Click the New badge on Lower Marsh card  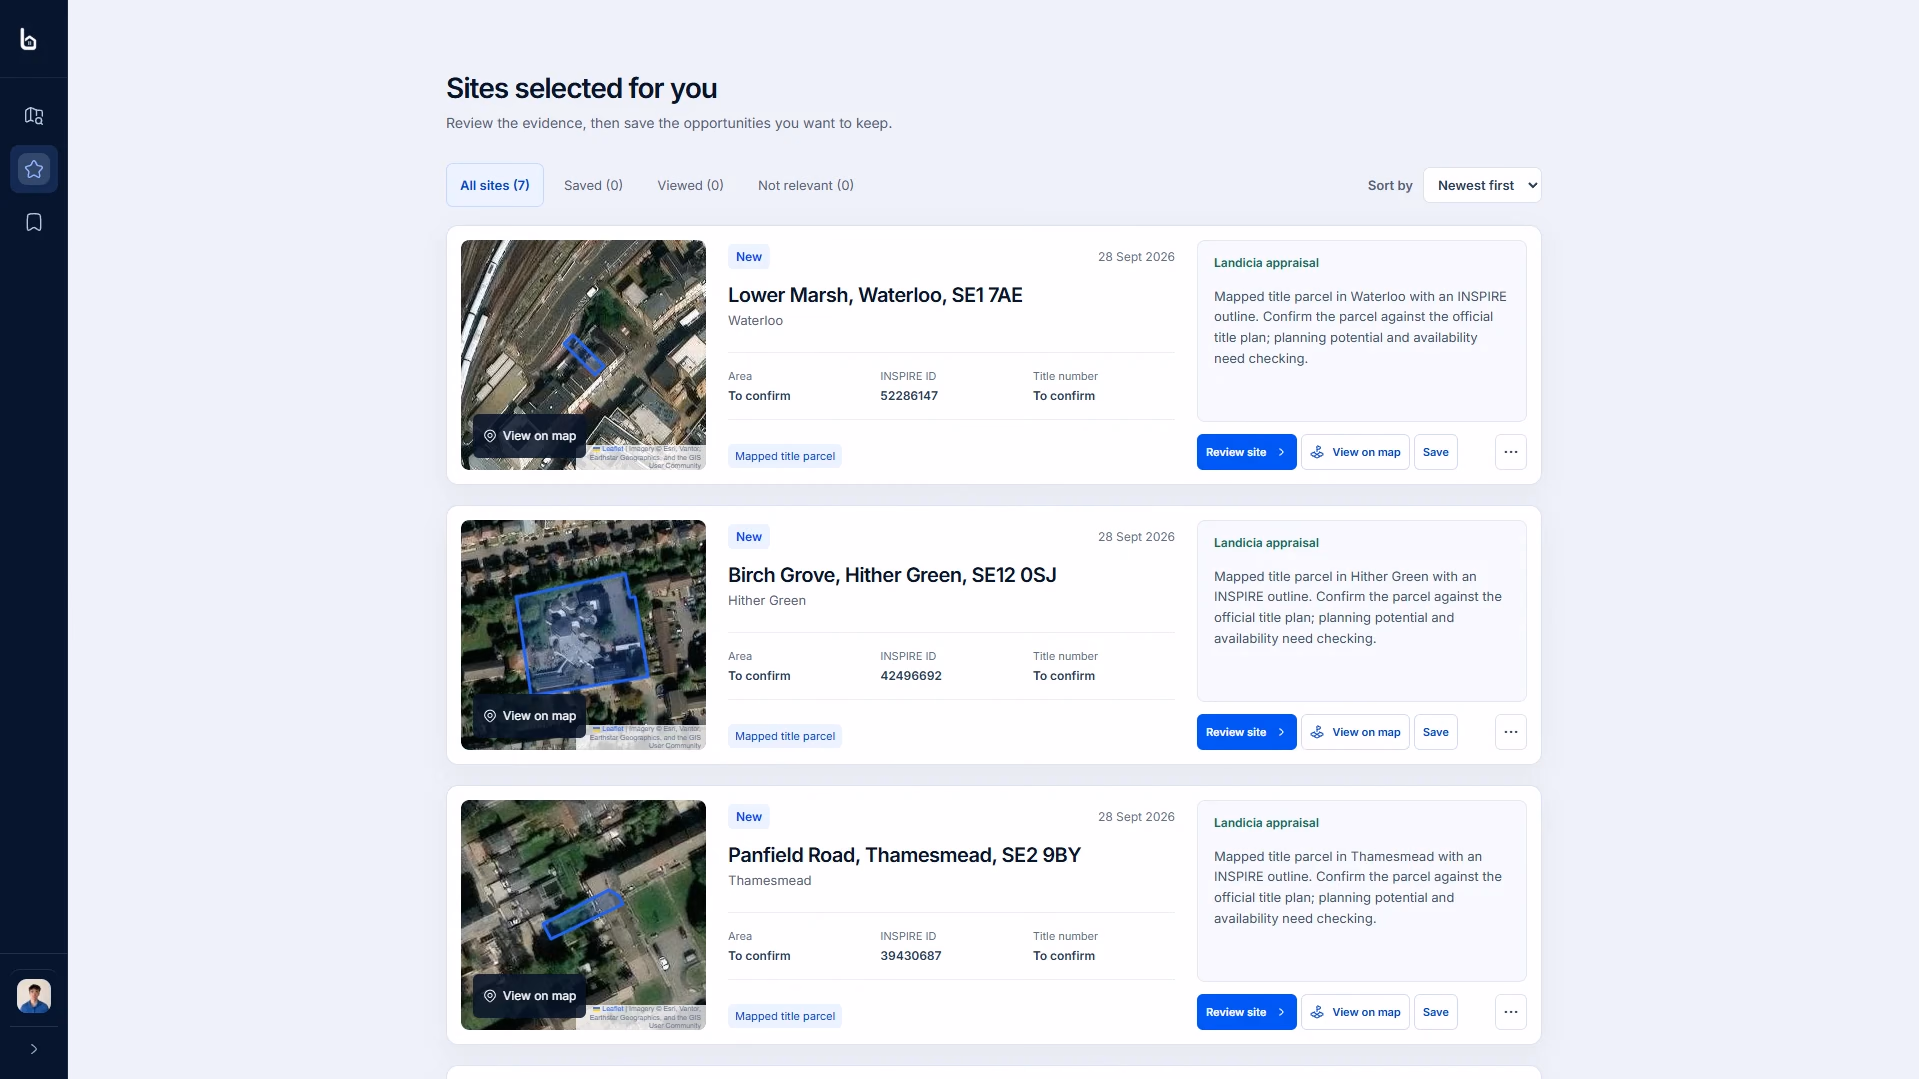749,257
